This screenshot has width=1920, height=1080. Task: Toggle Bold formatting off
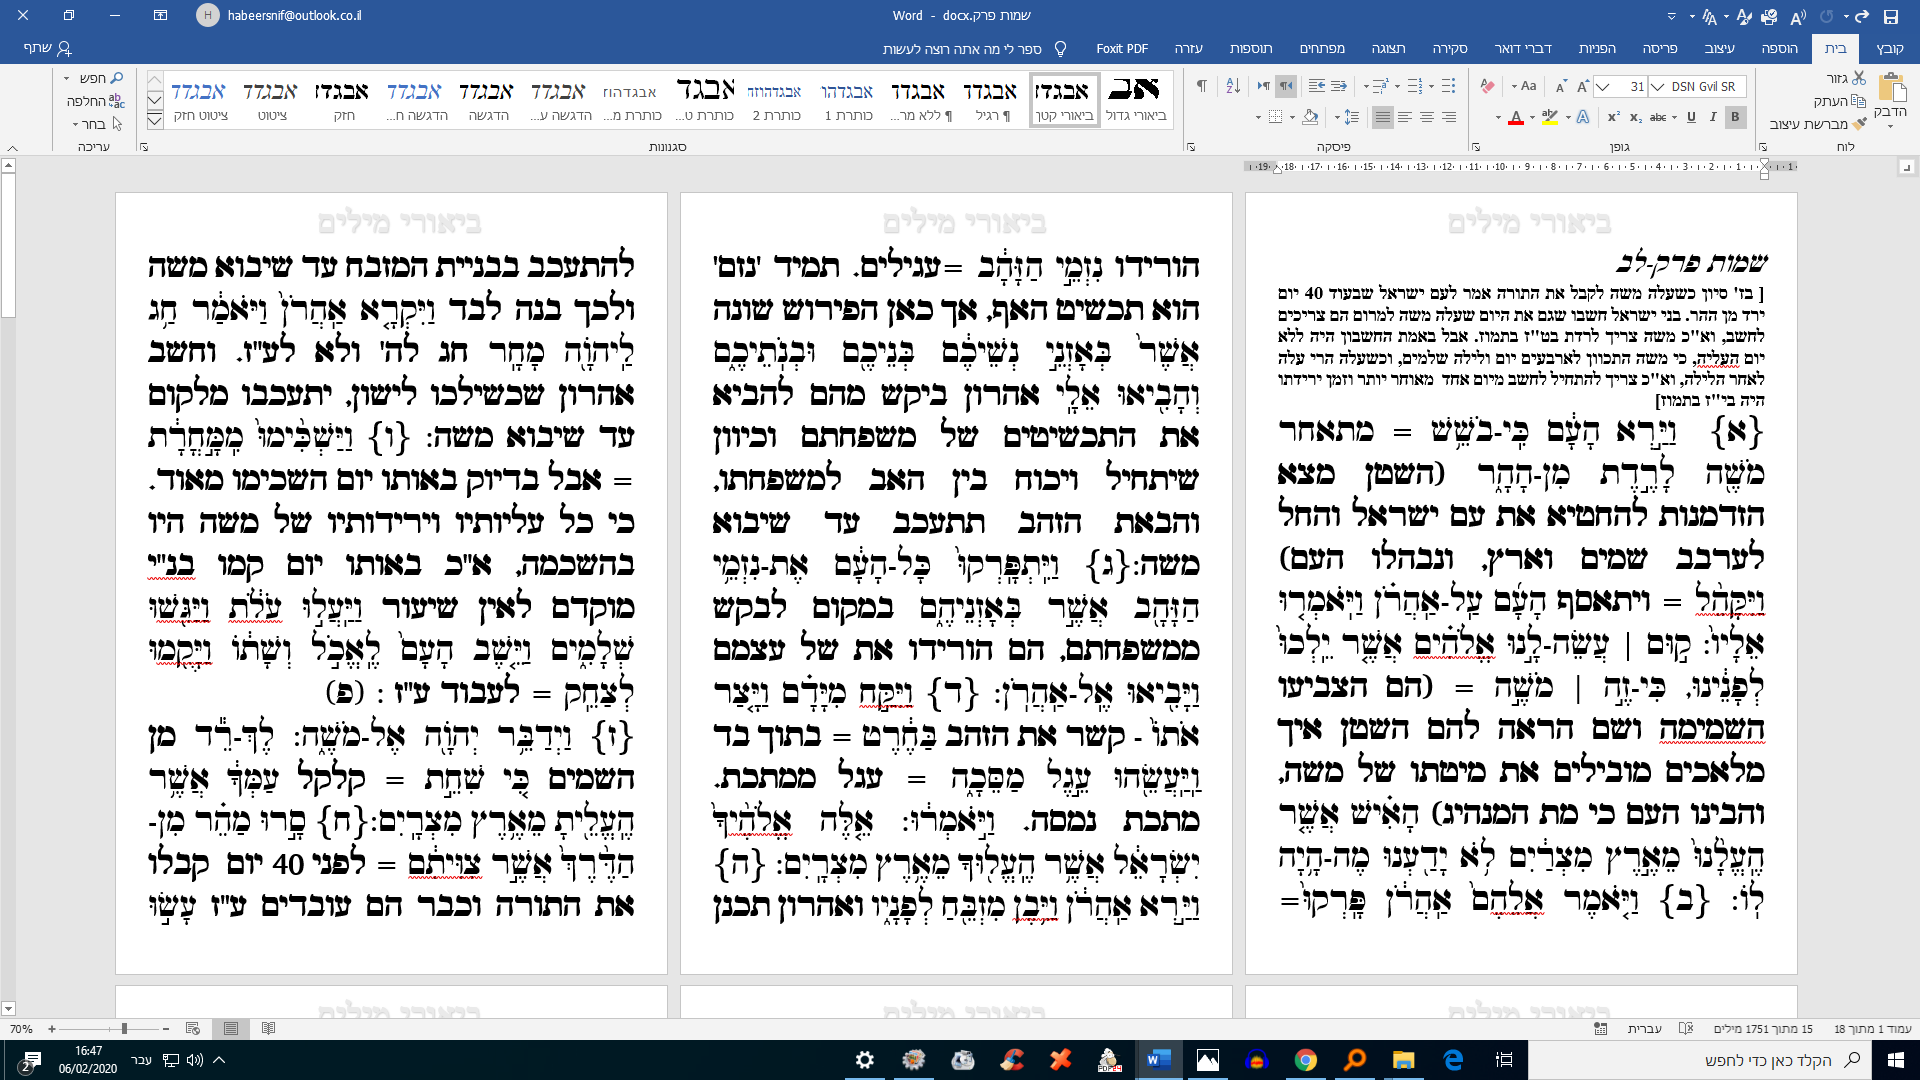coord(1735,117)
